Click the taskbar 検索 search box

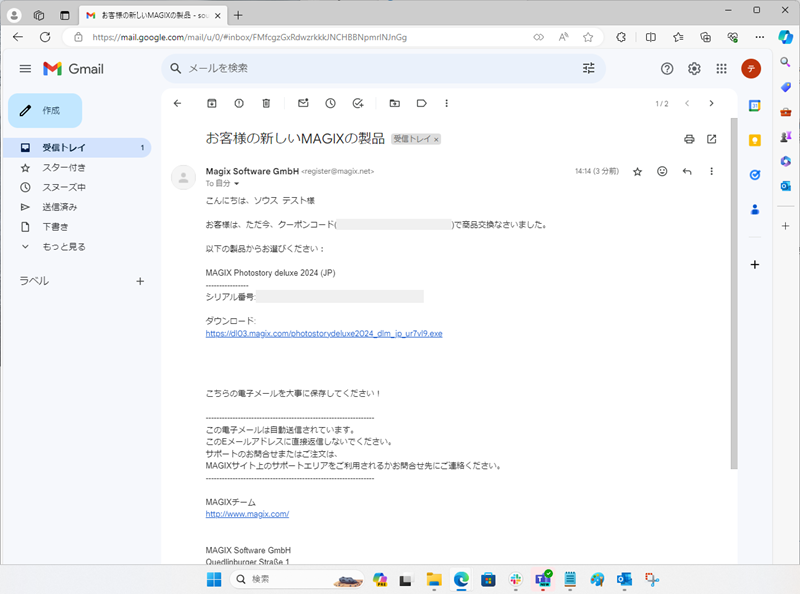coord(297,579)
